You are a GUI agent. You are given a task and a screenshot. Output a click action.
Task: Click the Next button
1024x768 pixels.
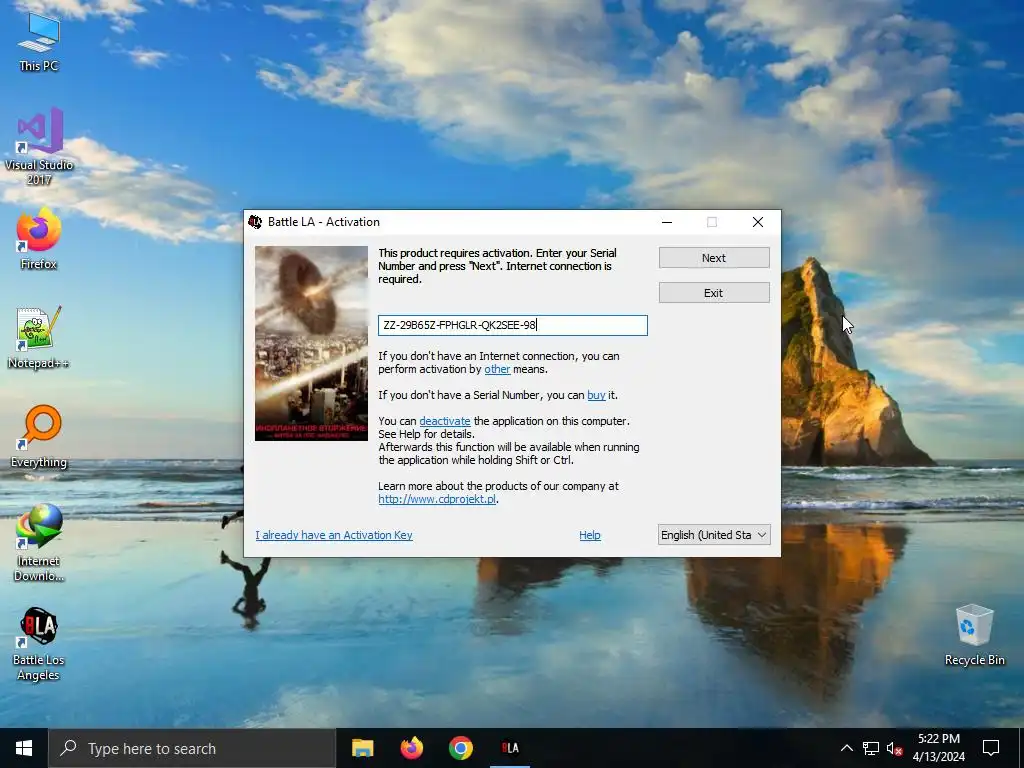[714, 258]
